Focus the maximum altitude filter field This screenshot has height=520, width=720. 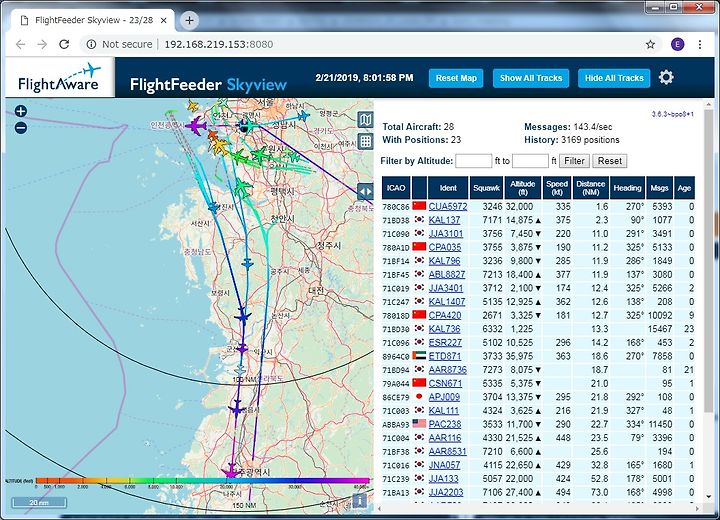530,161
